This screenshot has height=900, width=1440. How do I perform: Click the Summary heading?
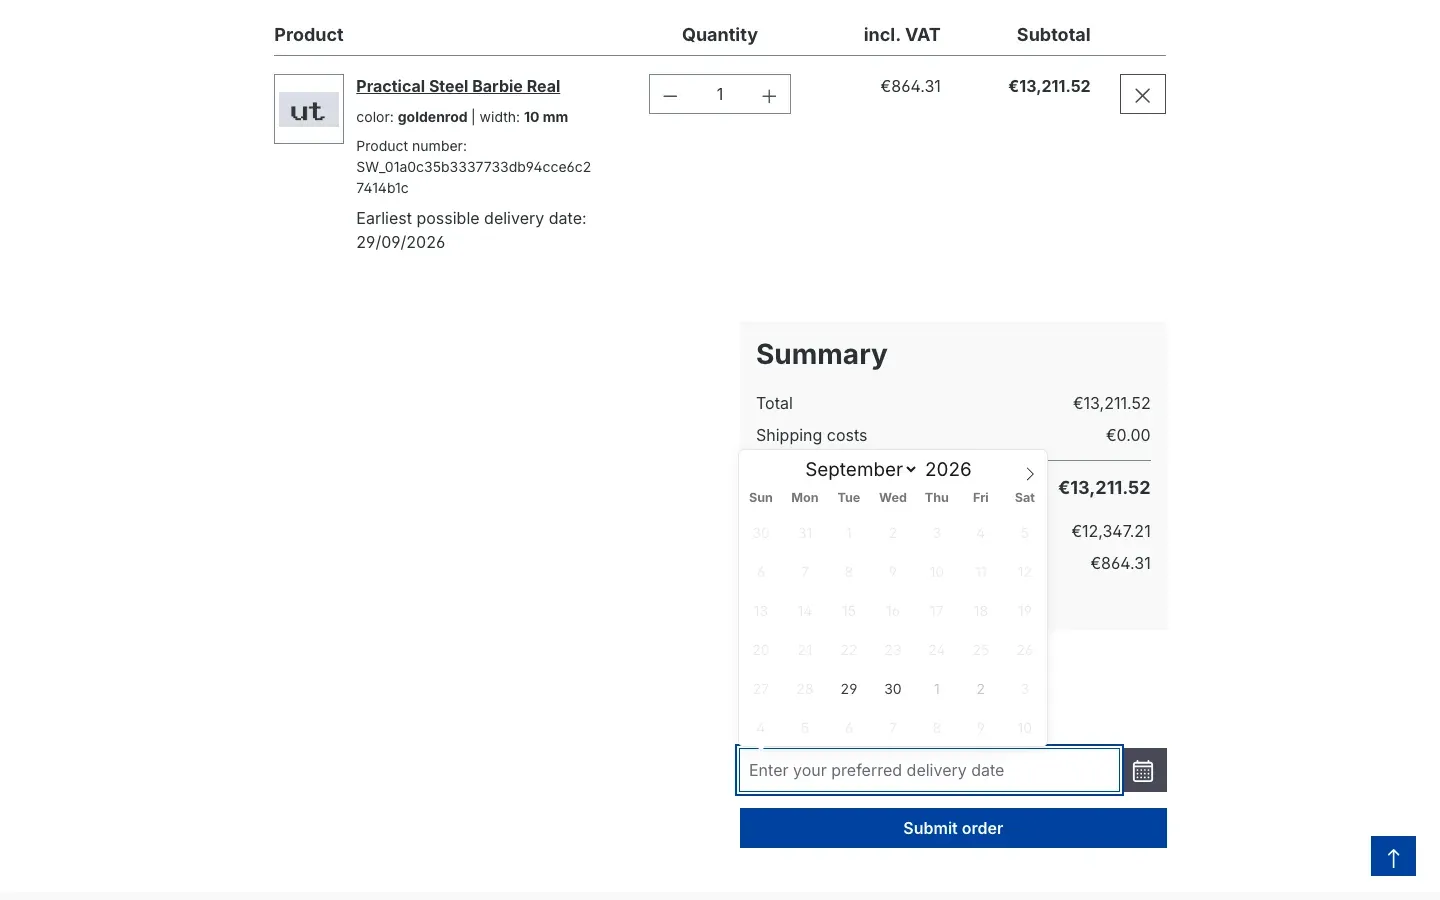tap(822, 355)
